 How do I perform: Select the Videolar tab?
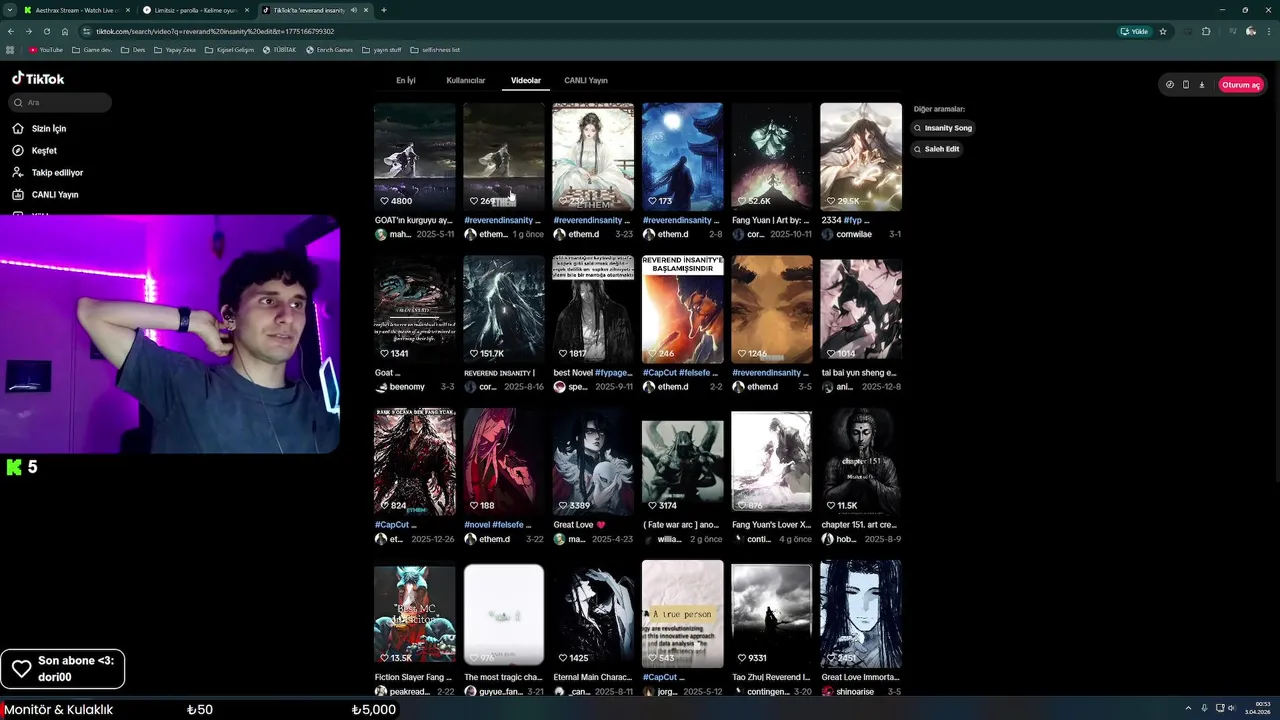(x=526, y=80)
